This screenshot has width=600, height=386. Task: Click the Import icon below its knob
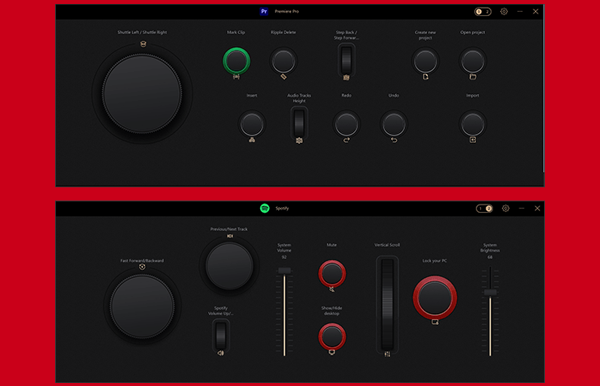click(473, 140)
